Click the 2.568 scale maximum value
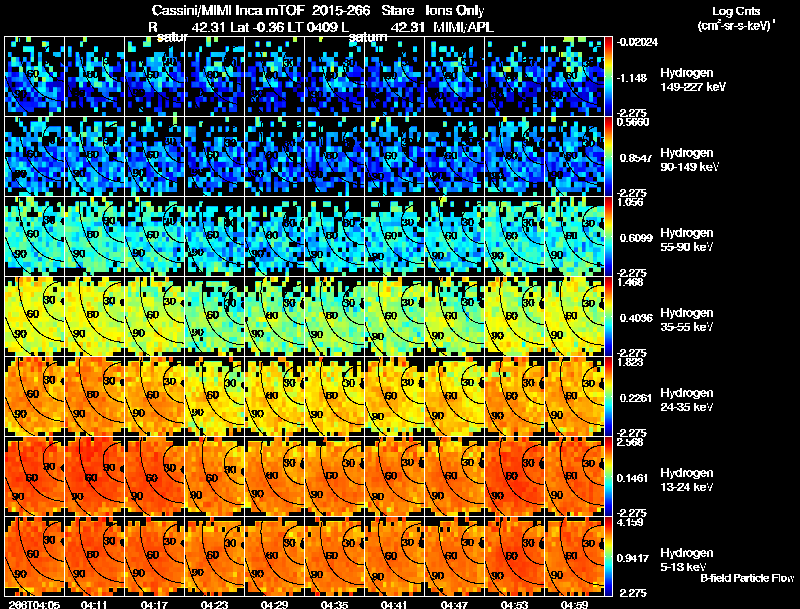The width and height of the screenshot is (800, 609). [630, 442]
